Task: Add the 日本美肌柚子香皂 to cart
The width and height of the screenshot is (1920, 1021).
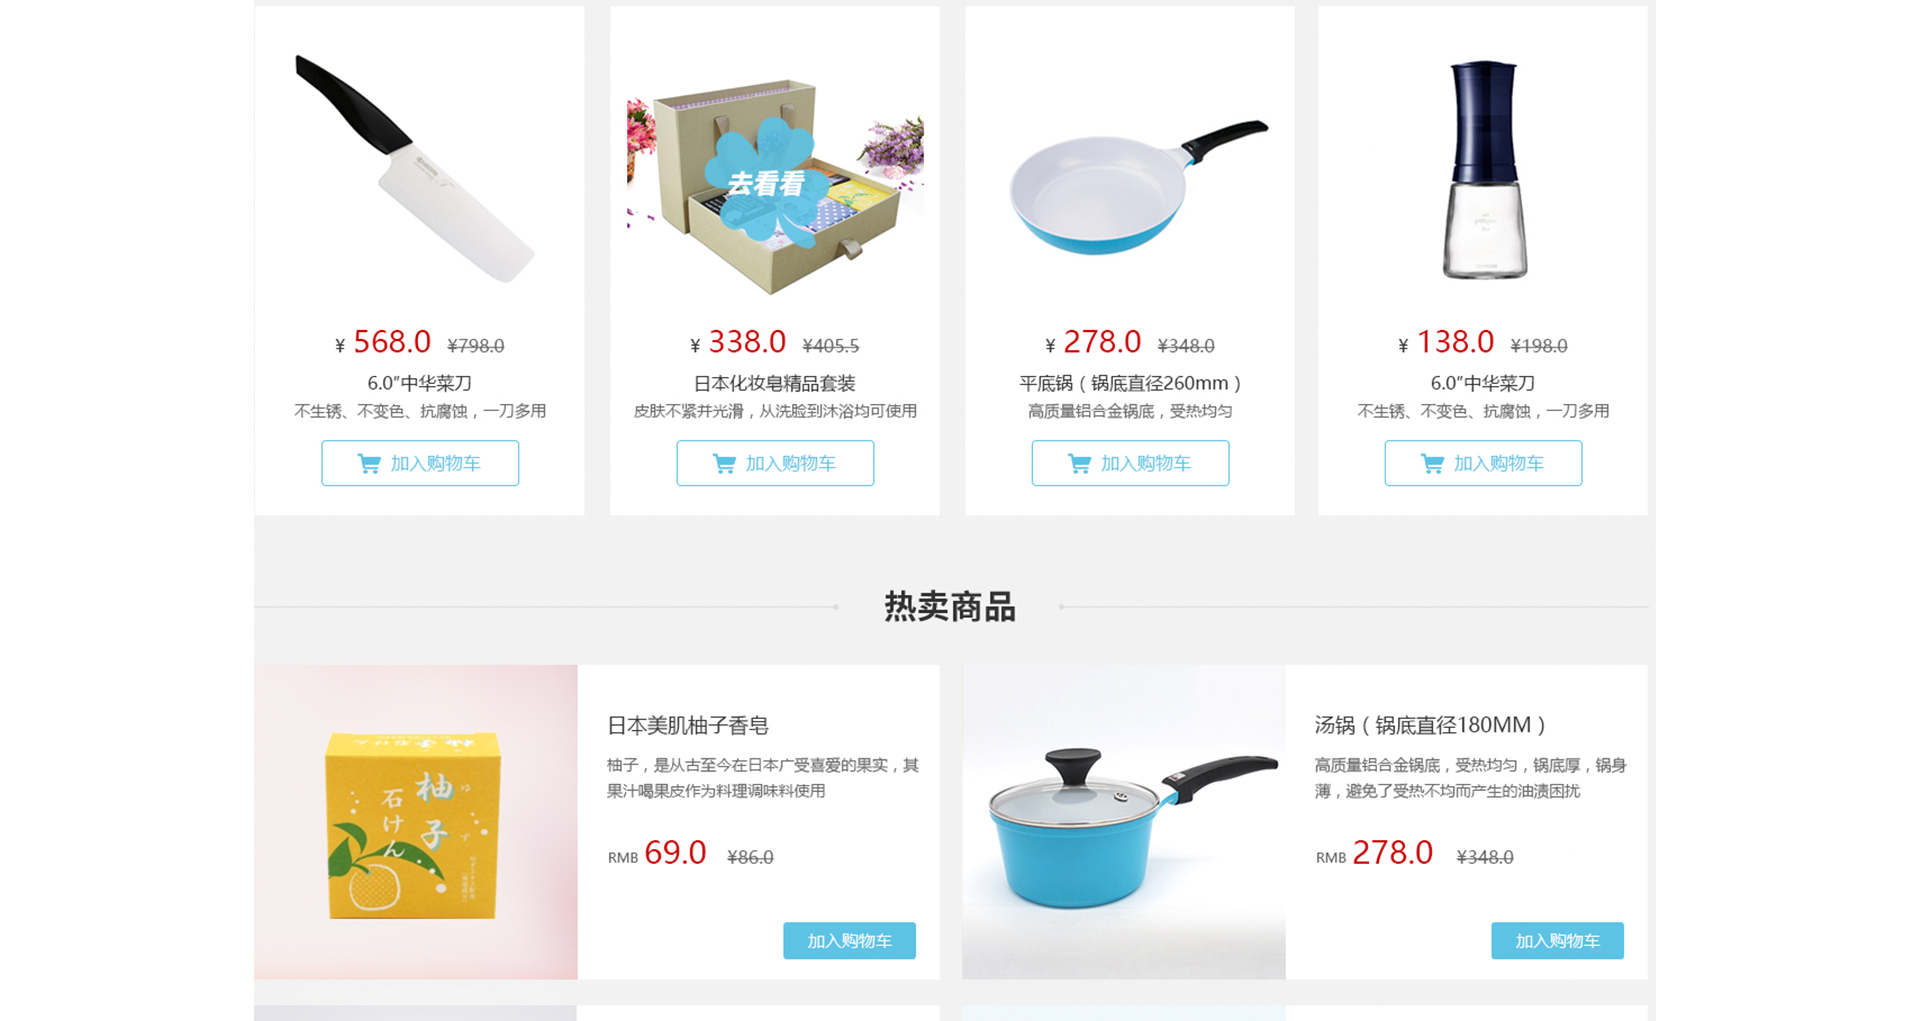Action: tap(849, 941)
